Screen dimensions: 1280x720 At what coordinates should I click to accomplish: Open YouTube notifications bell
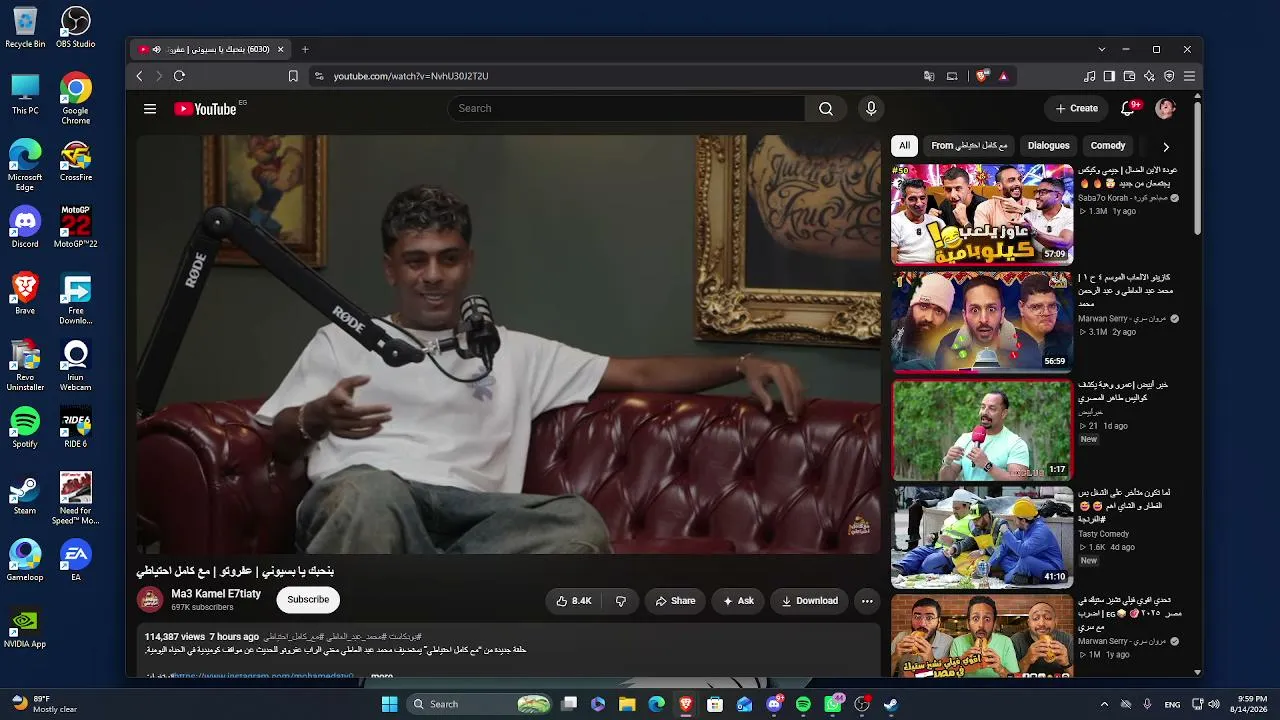(x=1128, y=108)
